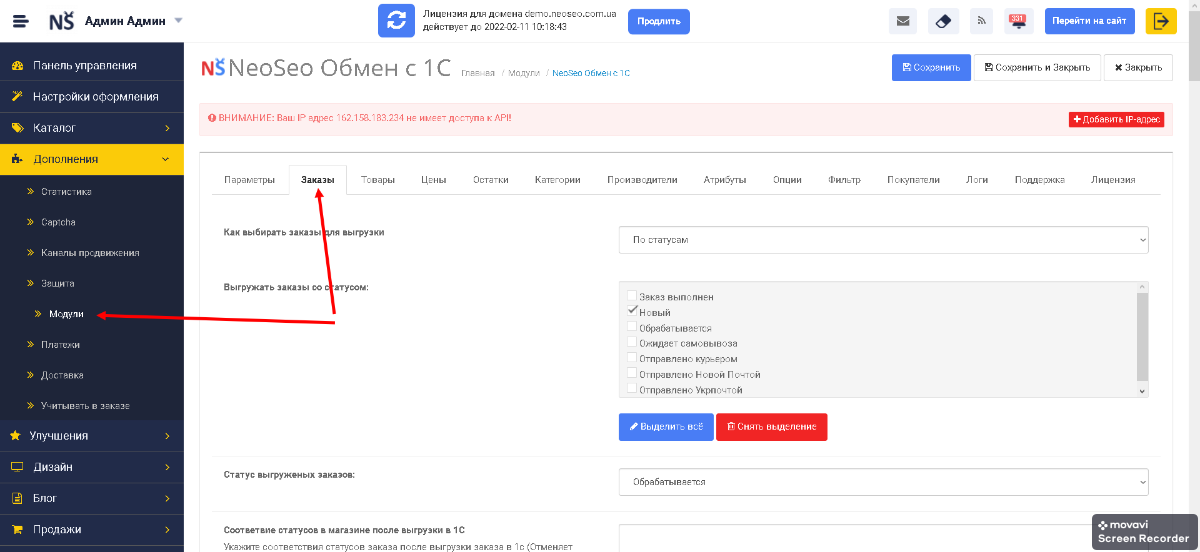This screenshot has width=1200, height=552.
Task: Check the Обрабатывается status checkbox
Action: pyautogui.click(x=632, y=327)
